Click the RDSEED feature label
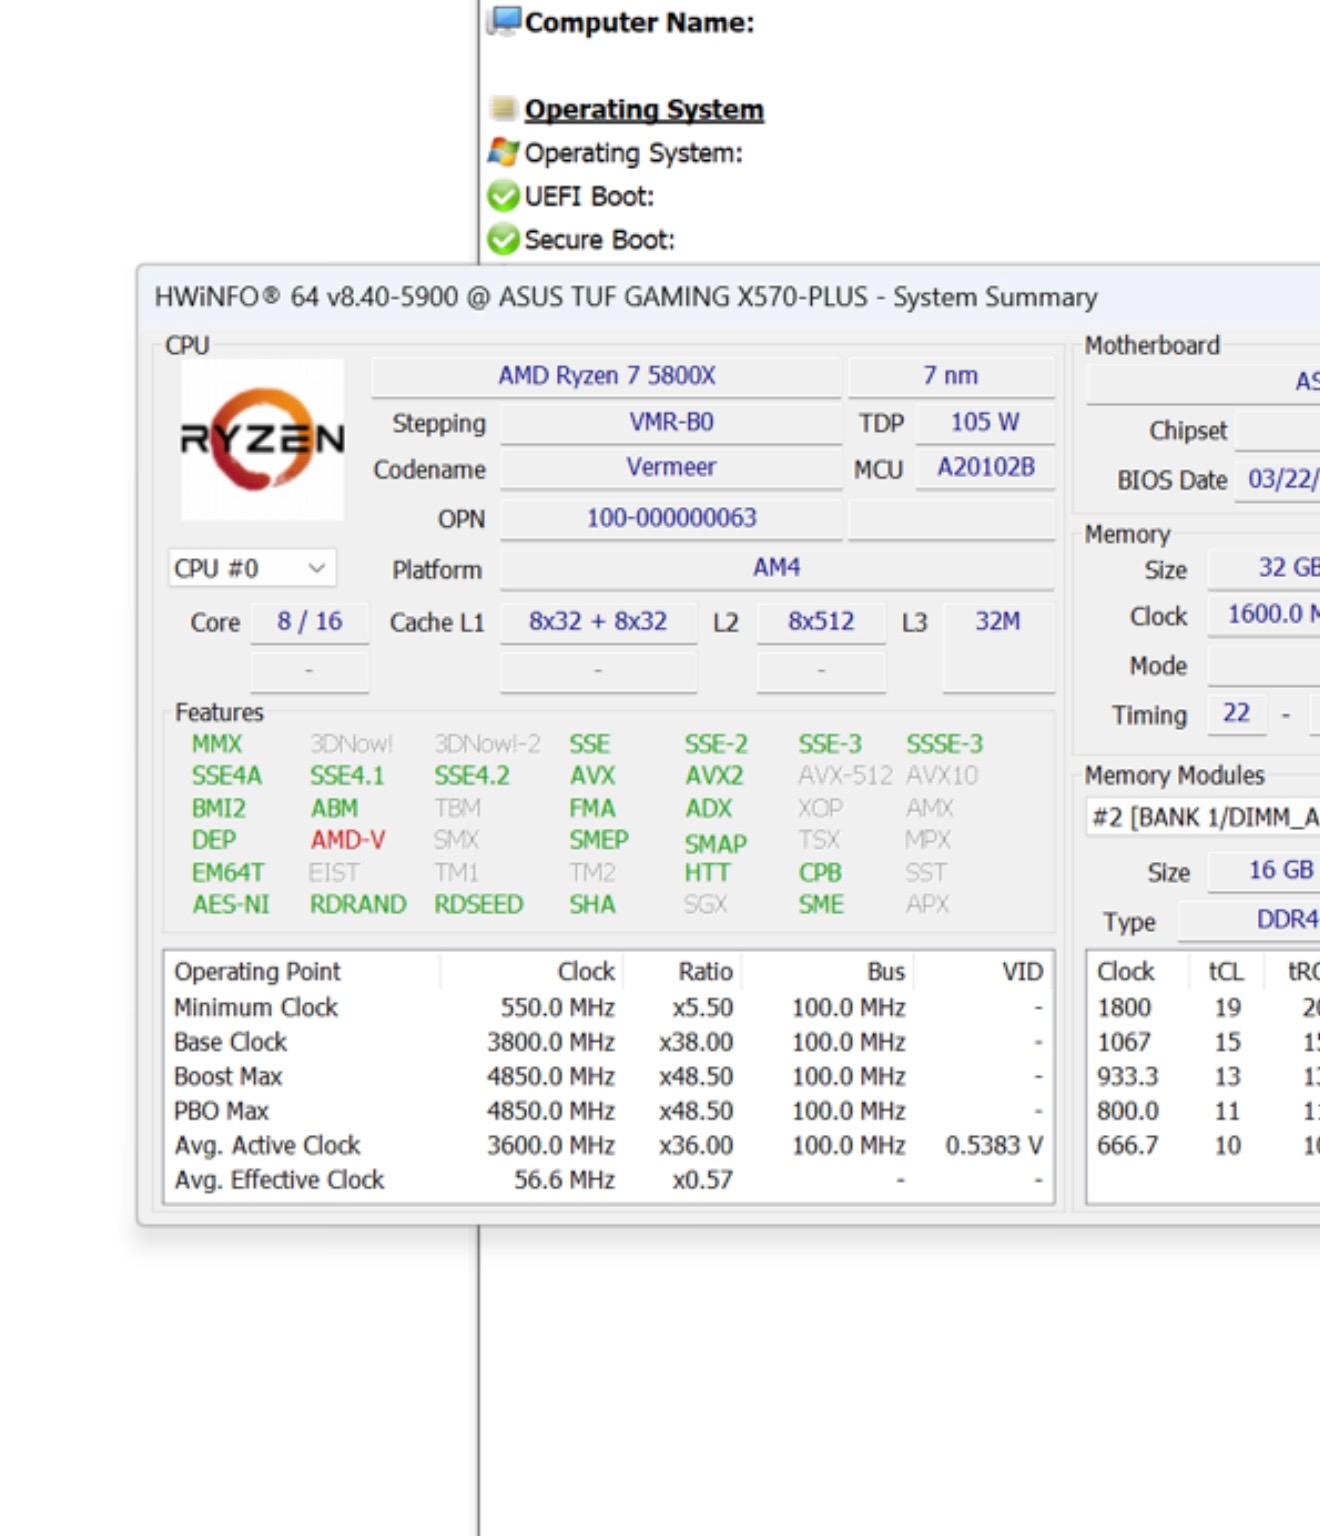 pyautogui.click(x=478, y=905)
